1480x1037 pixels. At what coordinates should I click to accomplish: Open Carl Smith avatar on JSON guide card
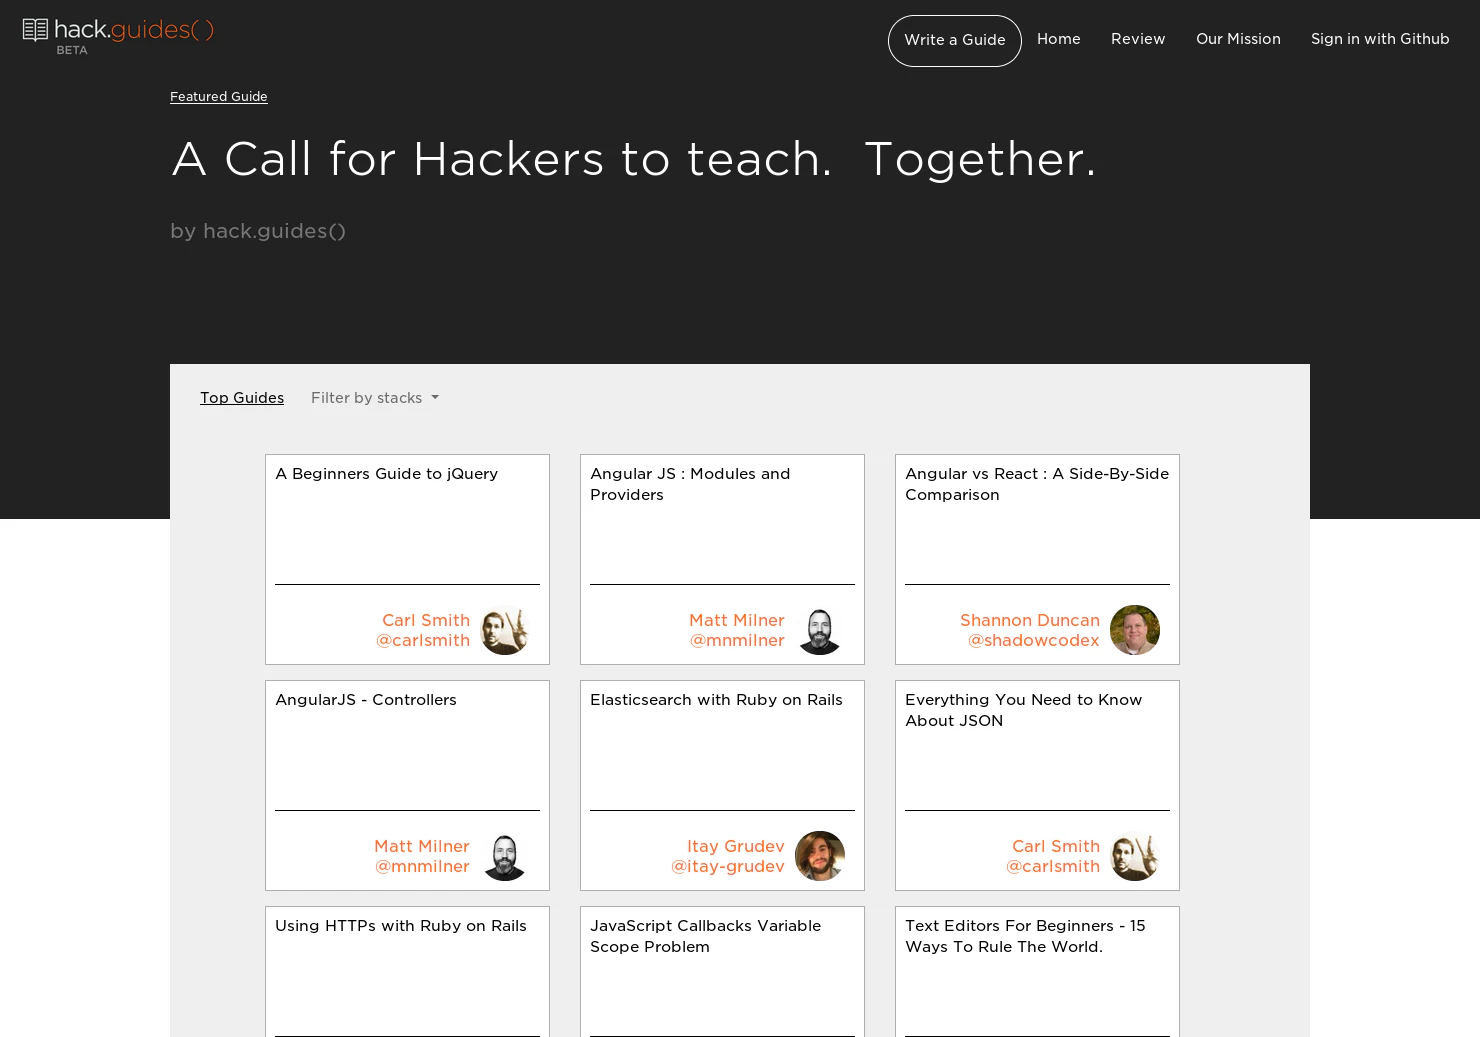pos(1135,856)
